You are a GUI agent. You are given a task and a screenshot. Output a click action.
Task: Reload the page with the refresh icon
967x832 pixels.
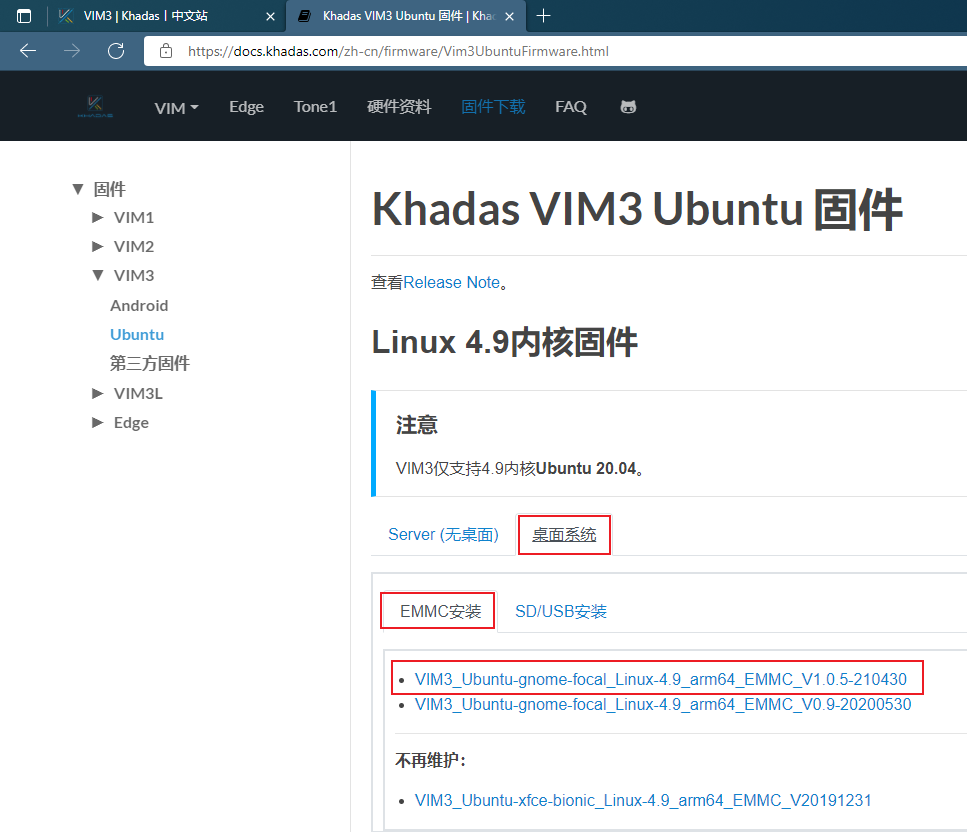point(115,50)
